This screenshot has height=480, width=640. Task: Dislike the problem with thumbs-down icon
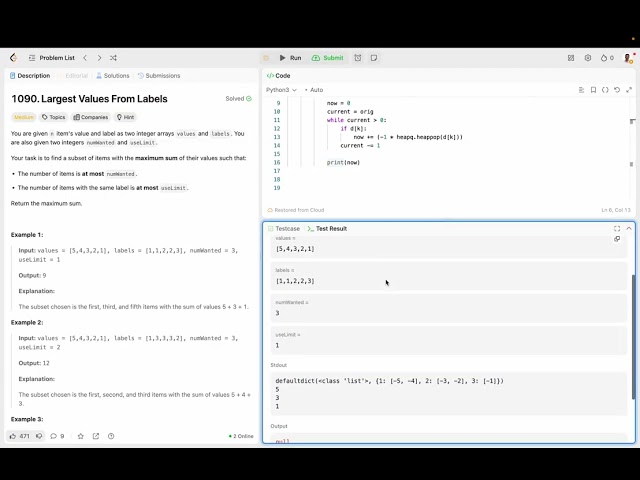click(39, 436)
